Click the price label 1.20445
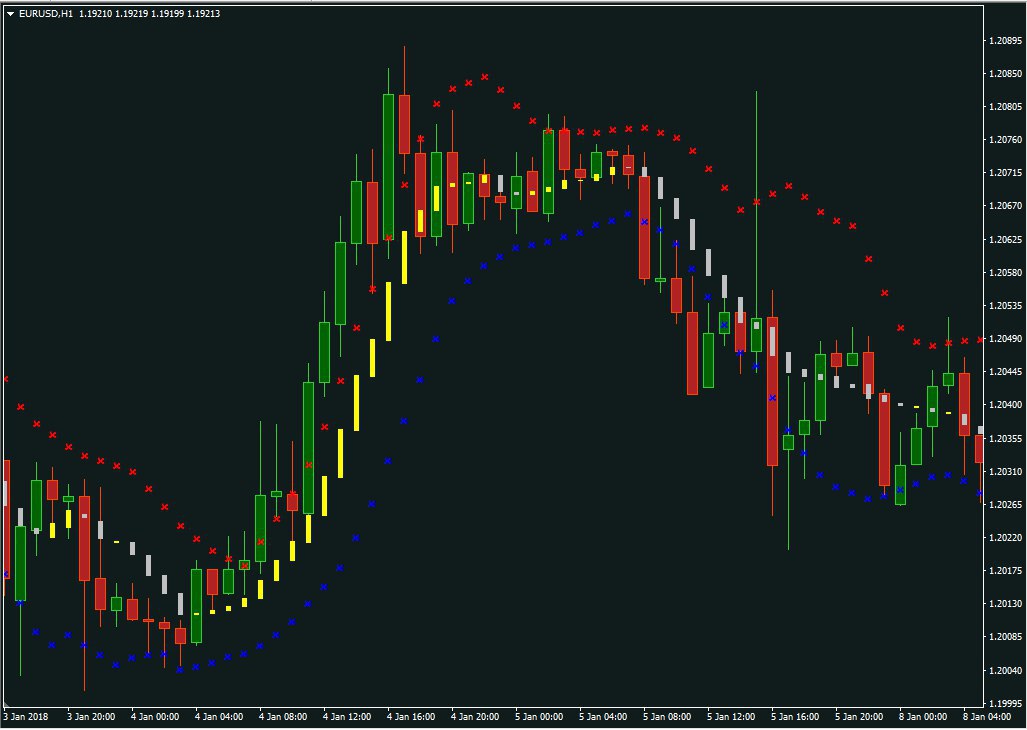Screen dimensions: 1027x730 pyautogui.click(x=1005, y=372)
